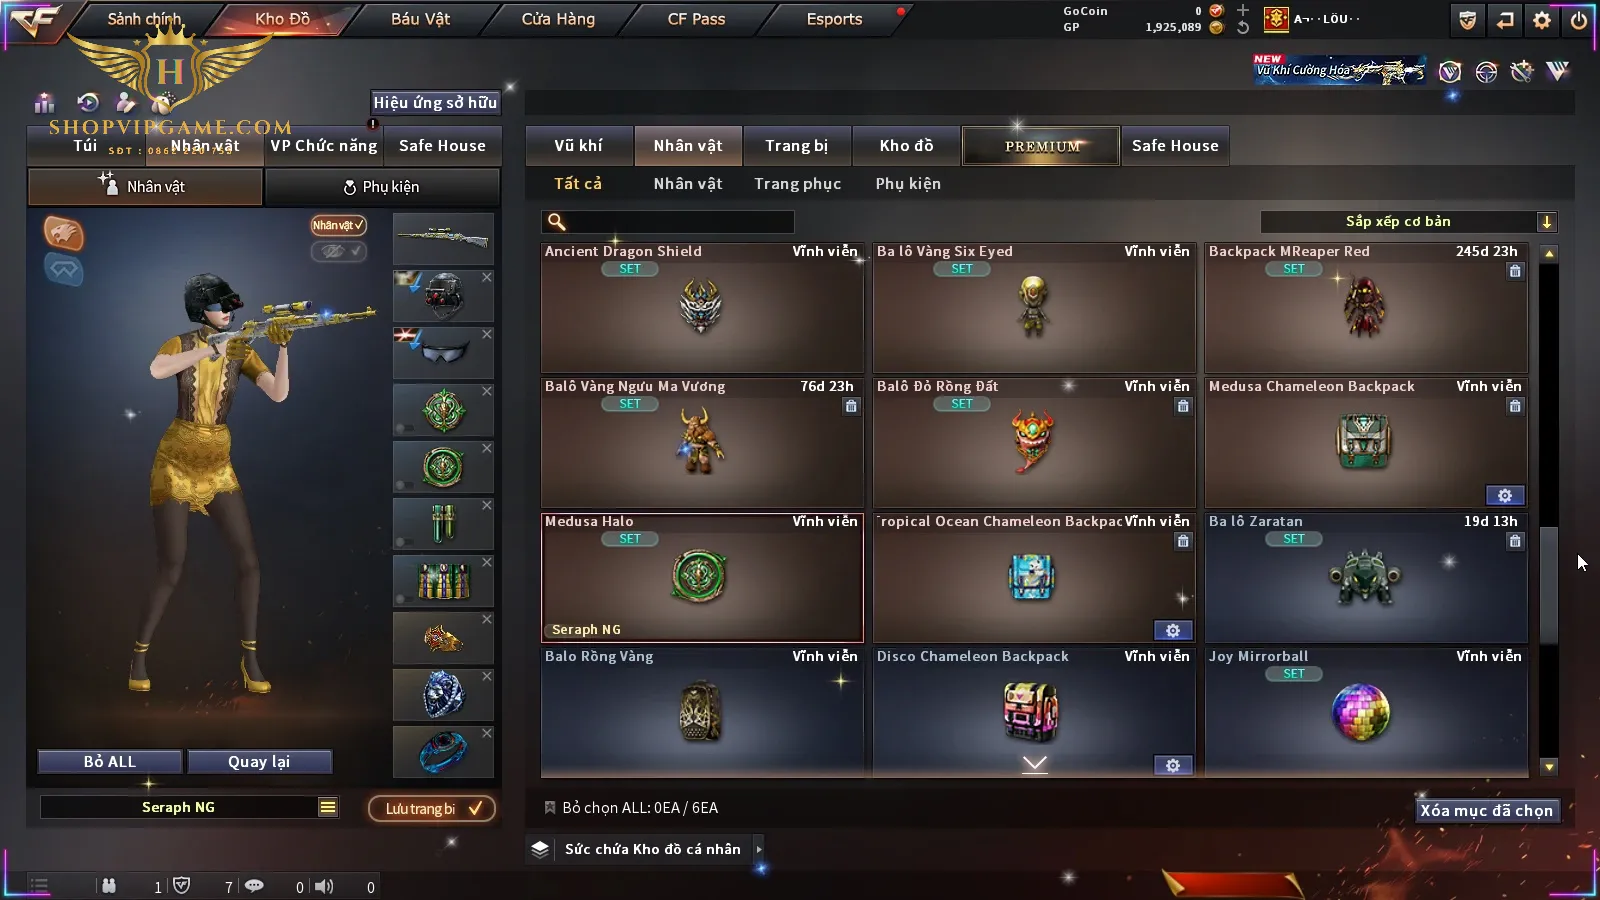Open the settings gear in top bar
Image resolution: width=1600 pixels, height=900 pixels.
1542,20
